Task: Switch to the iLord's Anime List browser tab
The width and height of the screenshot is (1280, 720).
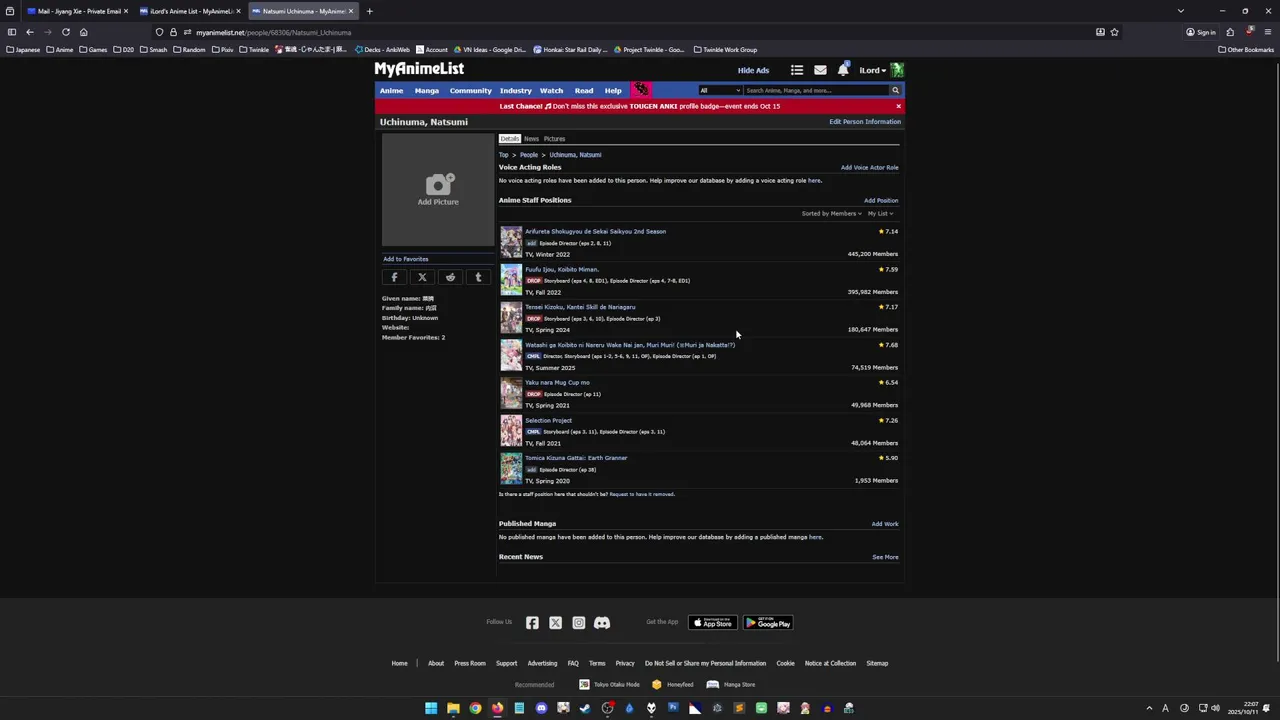Action: pos(189,11)
